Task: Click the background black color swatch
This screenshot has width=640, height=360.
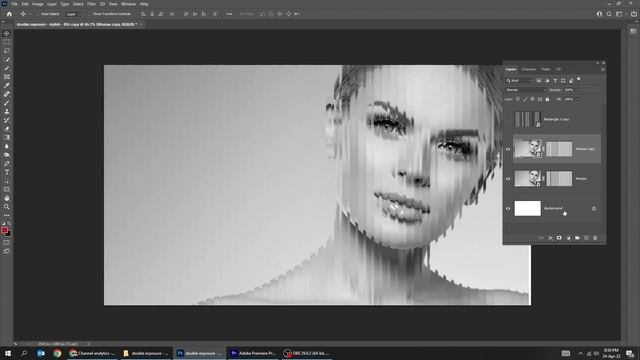Action: (9, 234)
